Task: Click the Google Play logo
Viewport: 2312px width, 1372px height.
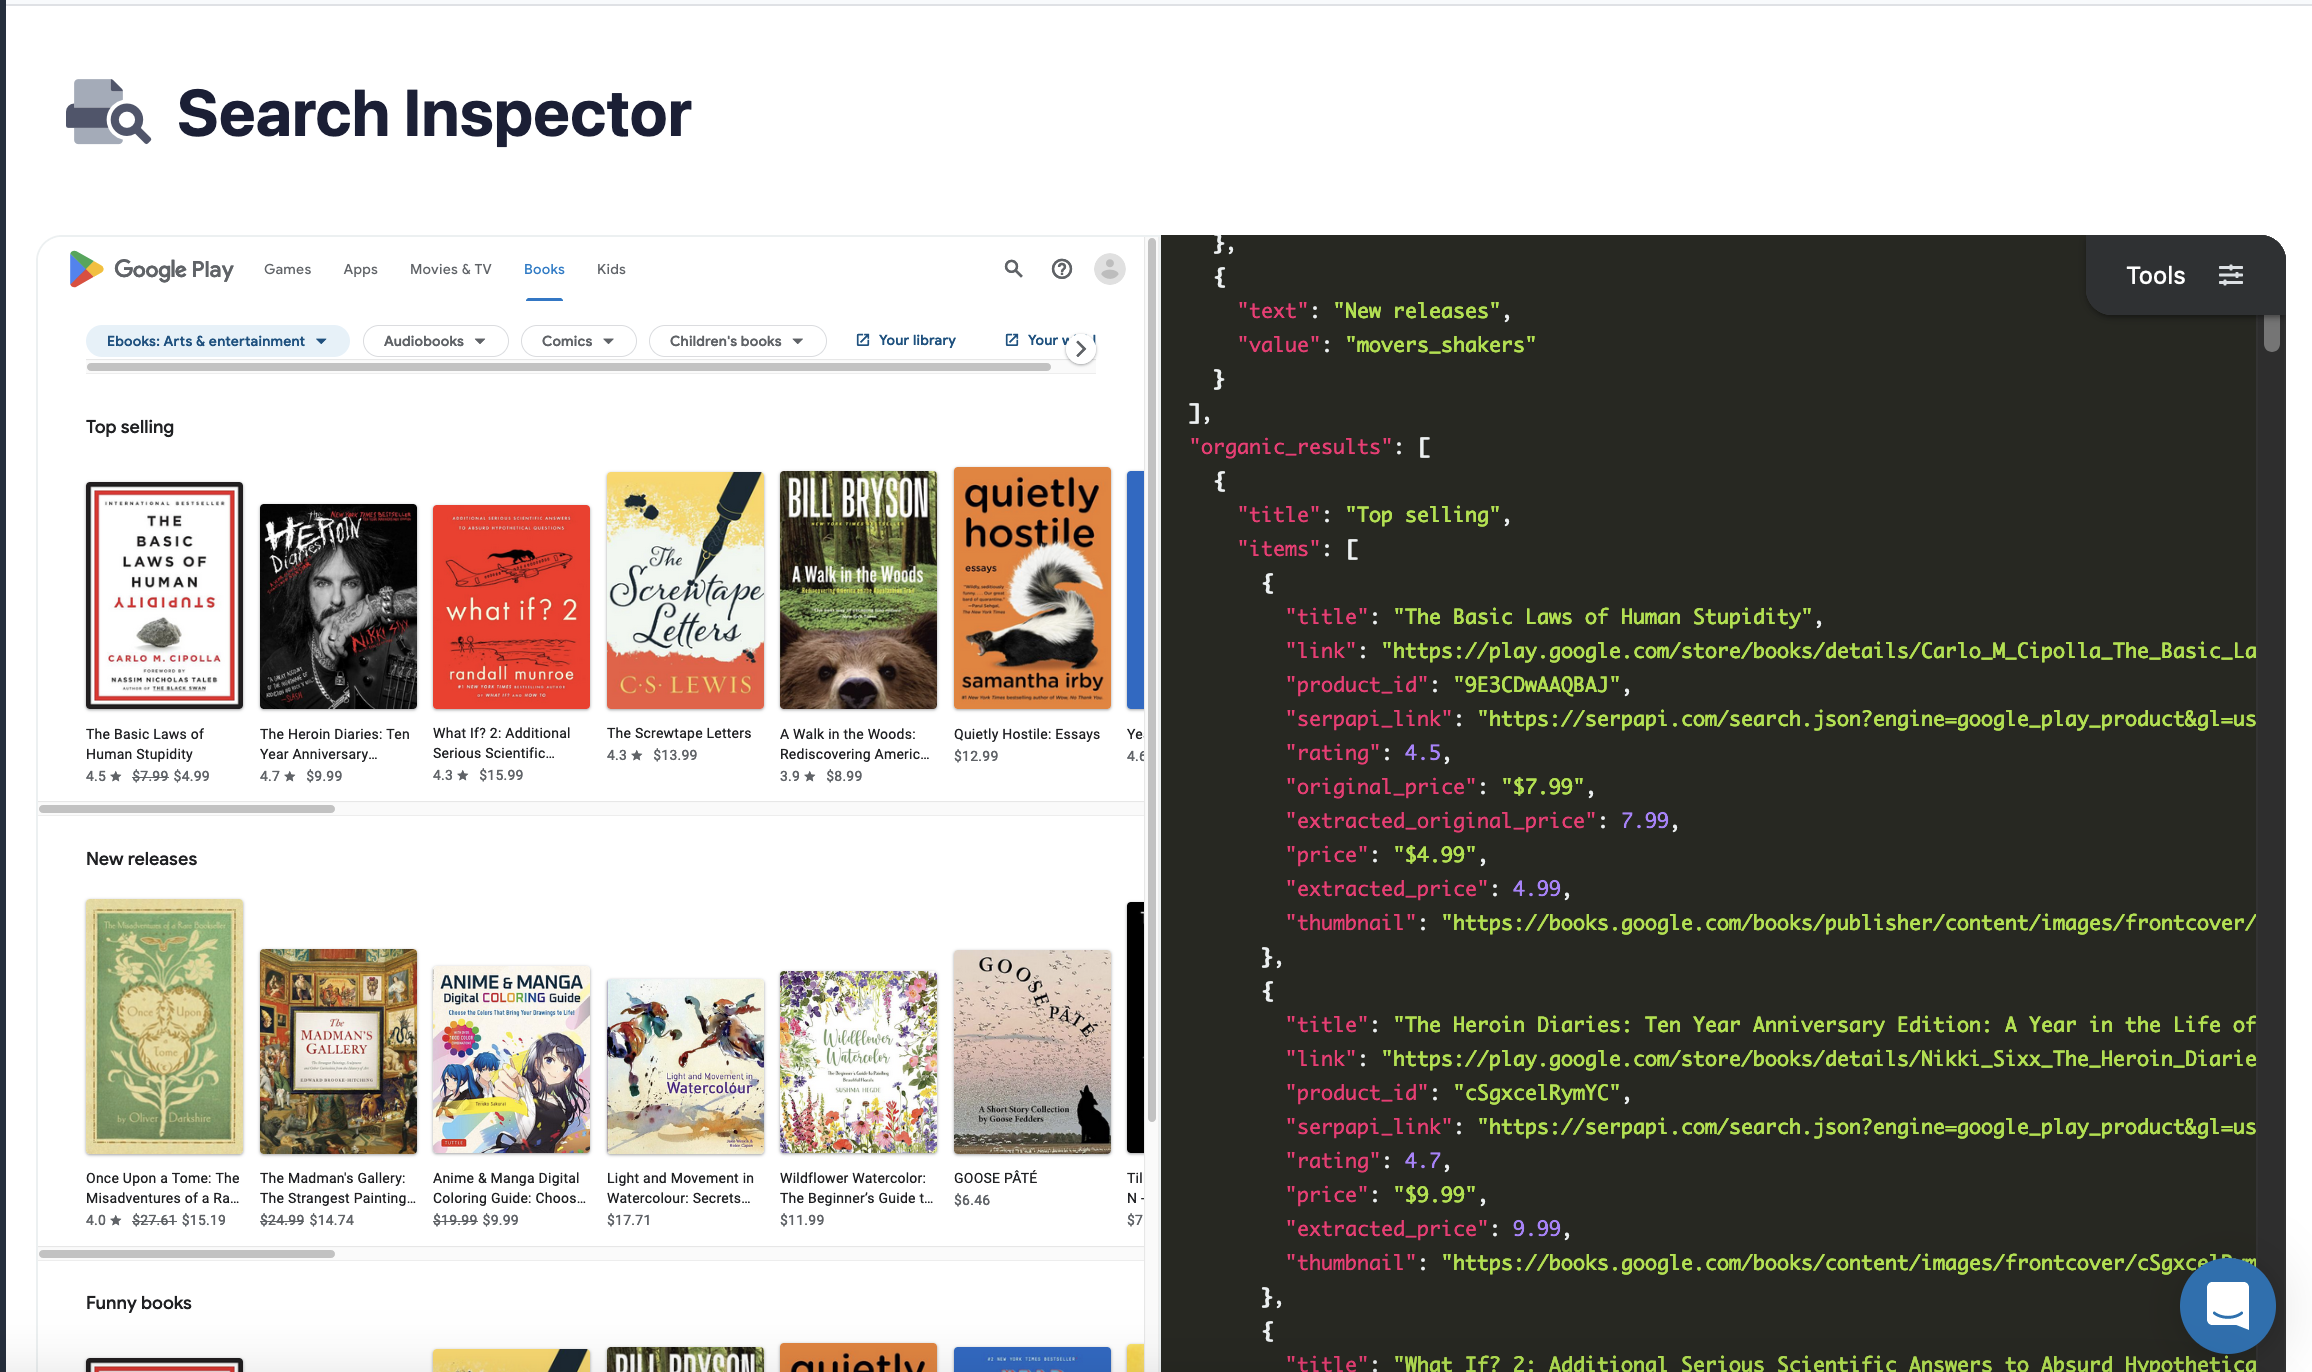Action: 151,269
